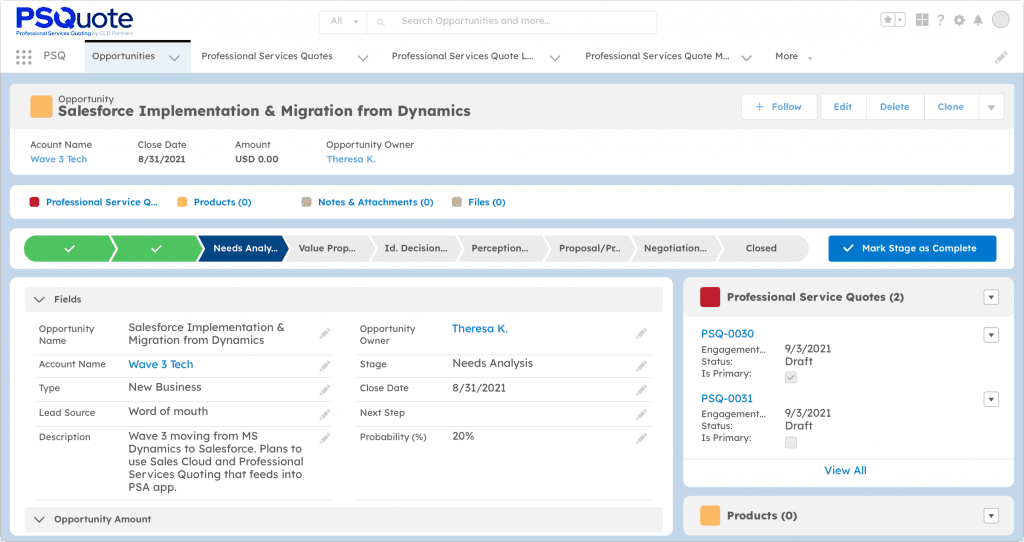Click the orange Products panel icon
This screenshot has height=542, width=1024.
[x=710, y=516]
